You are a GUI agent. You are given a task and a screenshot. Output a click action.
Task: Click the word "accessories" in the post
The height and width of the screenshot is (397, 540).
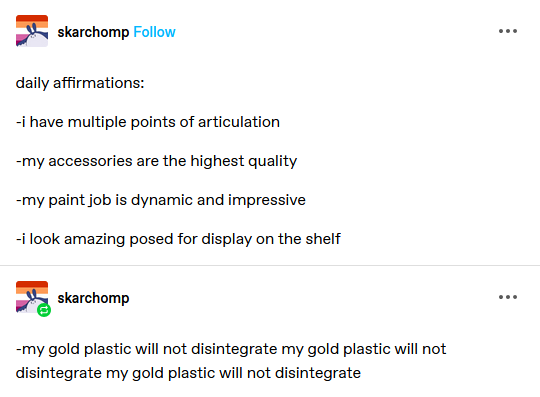[90, 161]
